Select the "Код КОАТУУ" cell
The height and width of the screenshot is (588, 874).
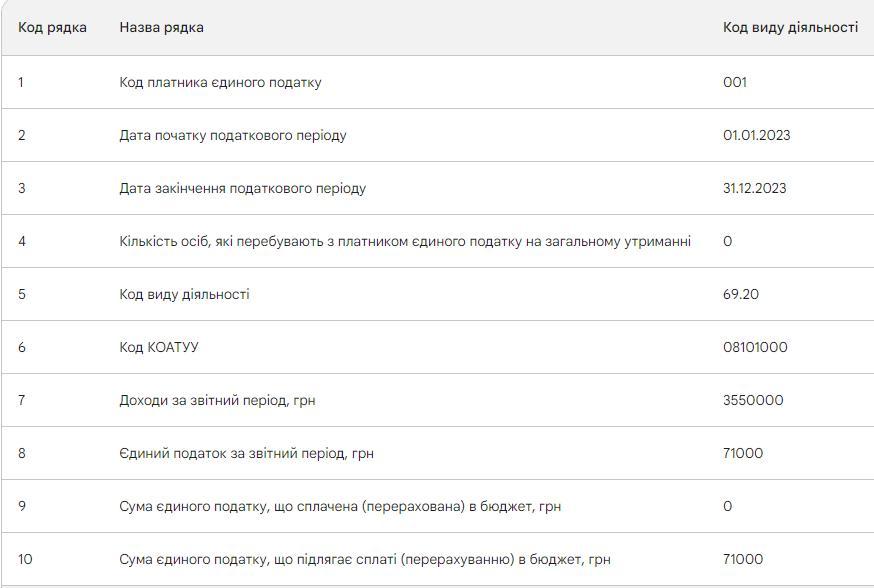pyautogui.click(x=159, y=347)
